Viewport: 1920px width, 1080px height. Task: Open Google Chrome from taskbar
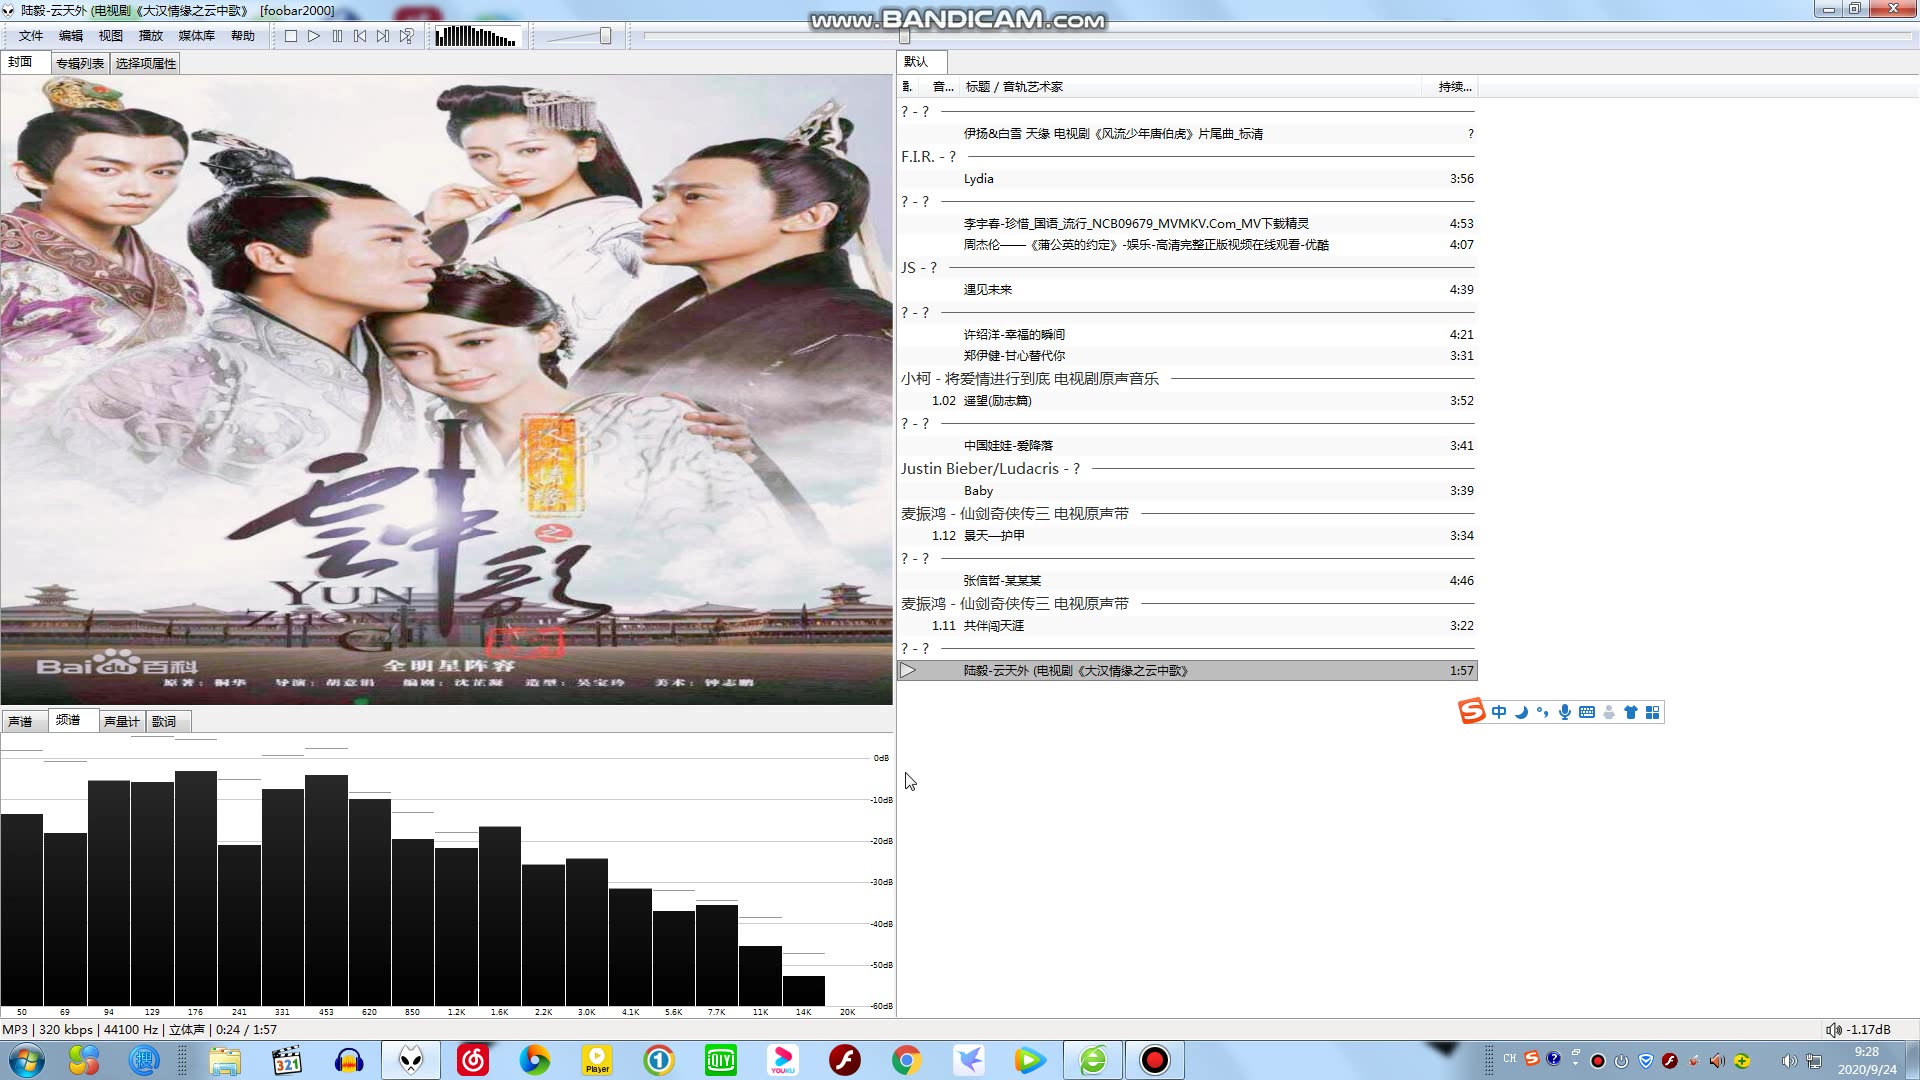click(907, 1060)
